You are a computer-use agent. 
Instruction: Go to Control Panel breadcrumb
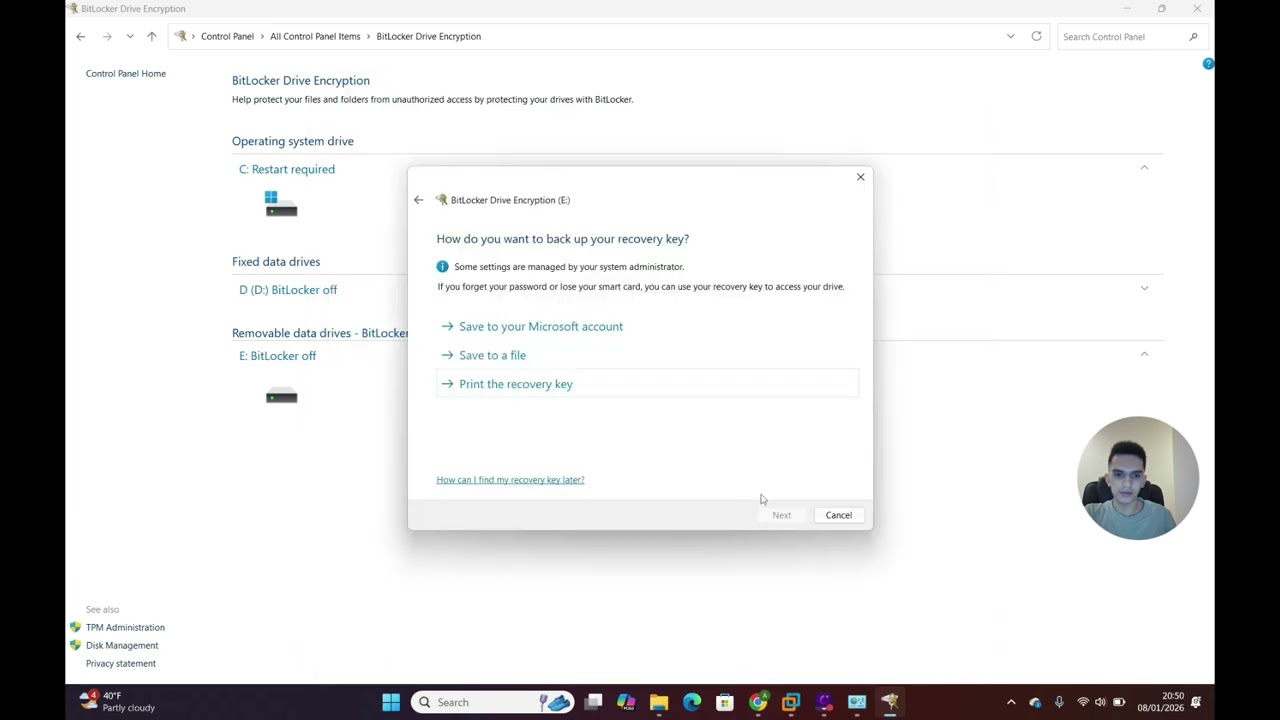pyautogui.click(x=227, y=36)
